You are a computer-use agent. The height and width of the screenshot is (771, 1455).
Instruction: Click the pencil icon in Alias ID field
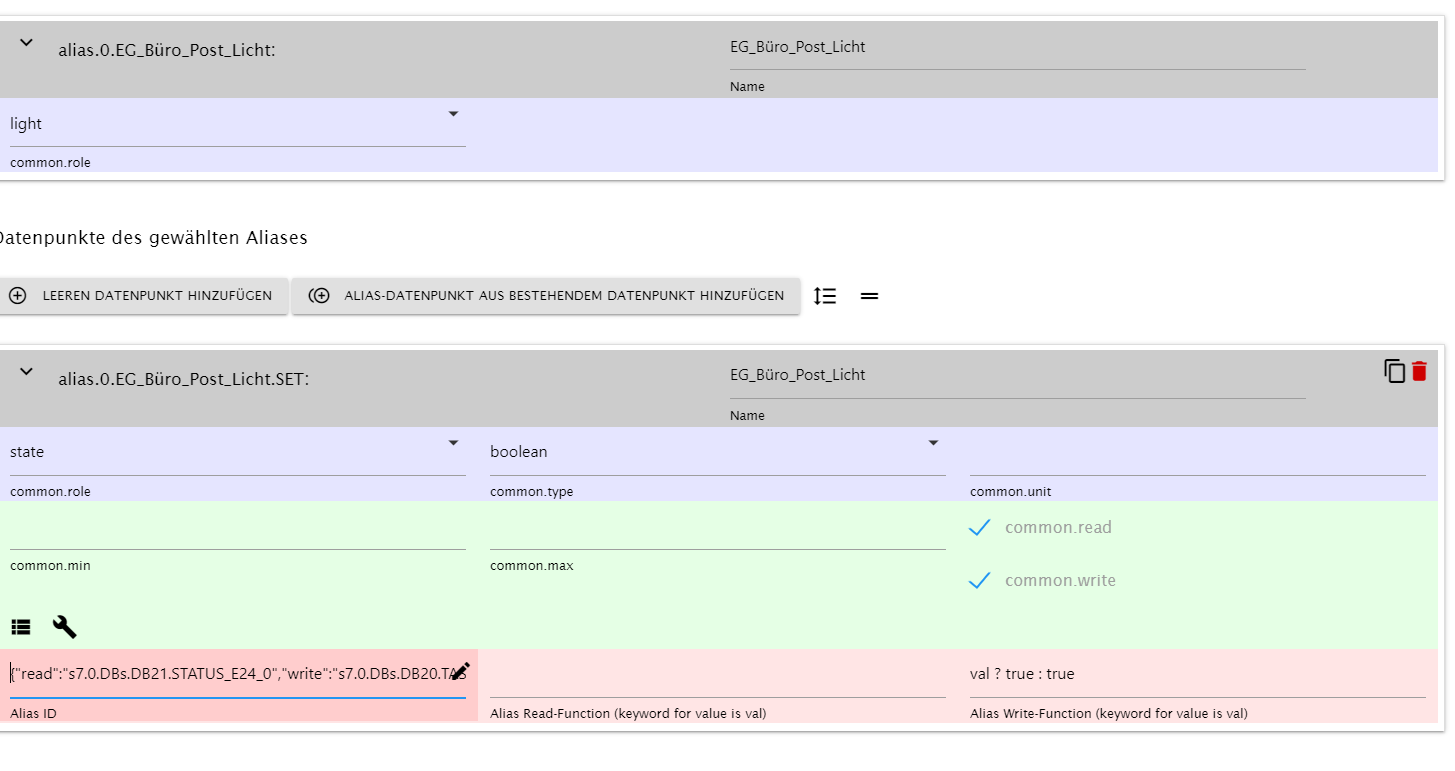pos(460,672)
